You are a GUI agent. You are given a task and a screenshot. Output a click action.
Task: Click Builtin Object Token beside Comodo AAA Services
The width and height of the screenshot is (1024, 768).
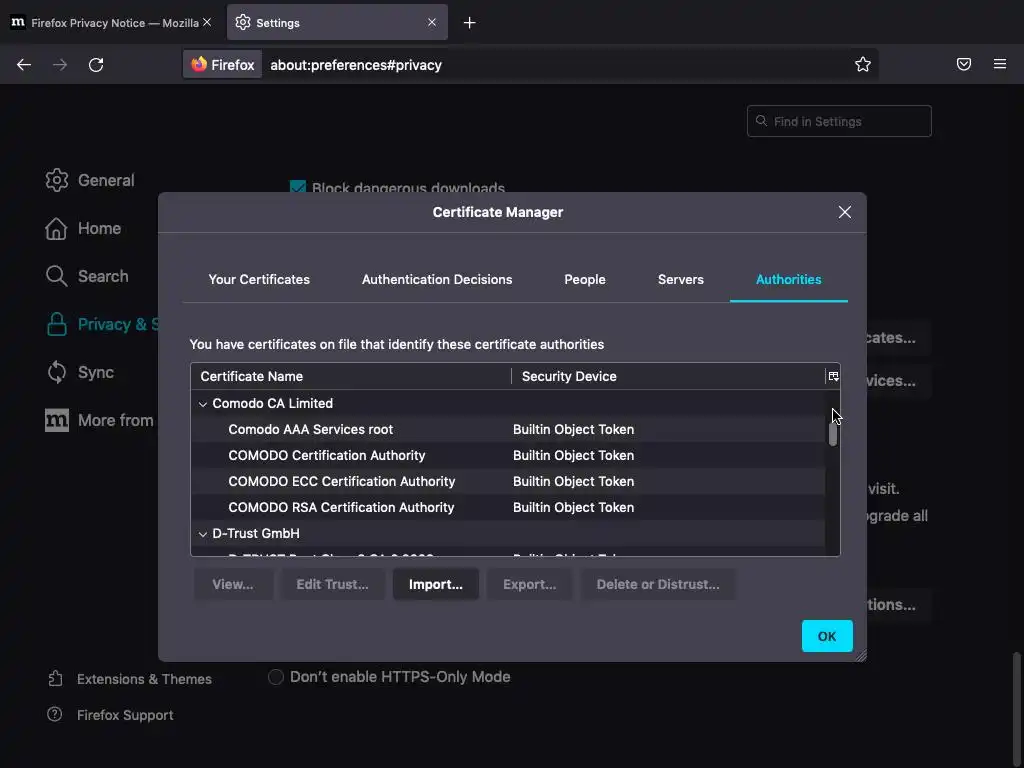pyautogui.click(x=573, y=430)
